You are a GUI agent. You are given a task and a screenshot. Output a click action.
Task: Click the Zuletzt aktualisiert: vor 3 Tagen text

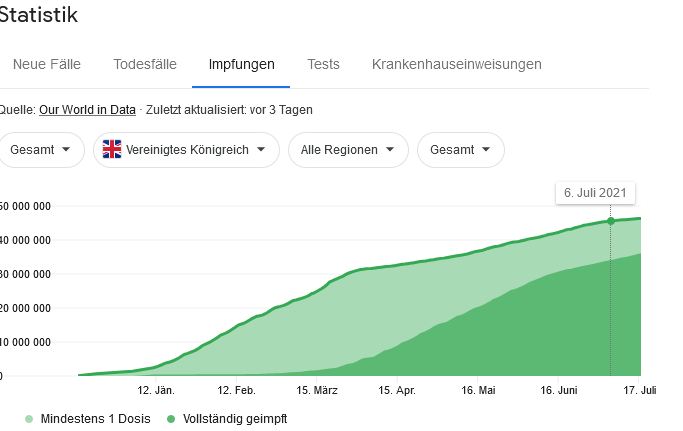[229, 110]
